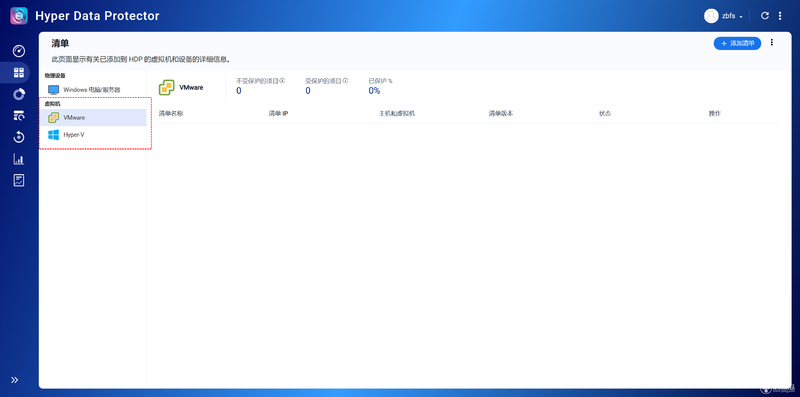Click the 操作 column header

[715, 113]
